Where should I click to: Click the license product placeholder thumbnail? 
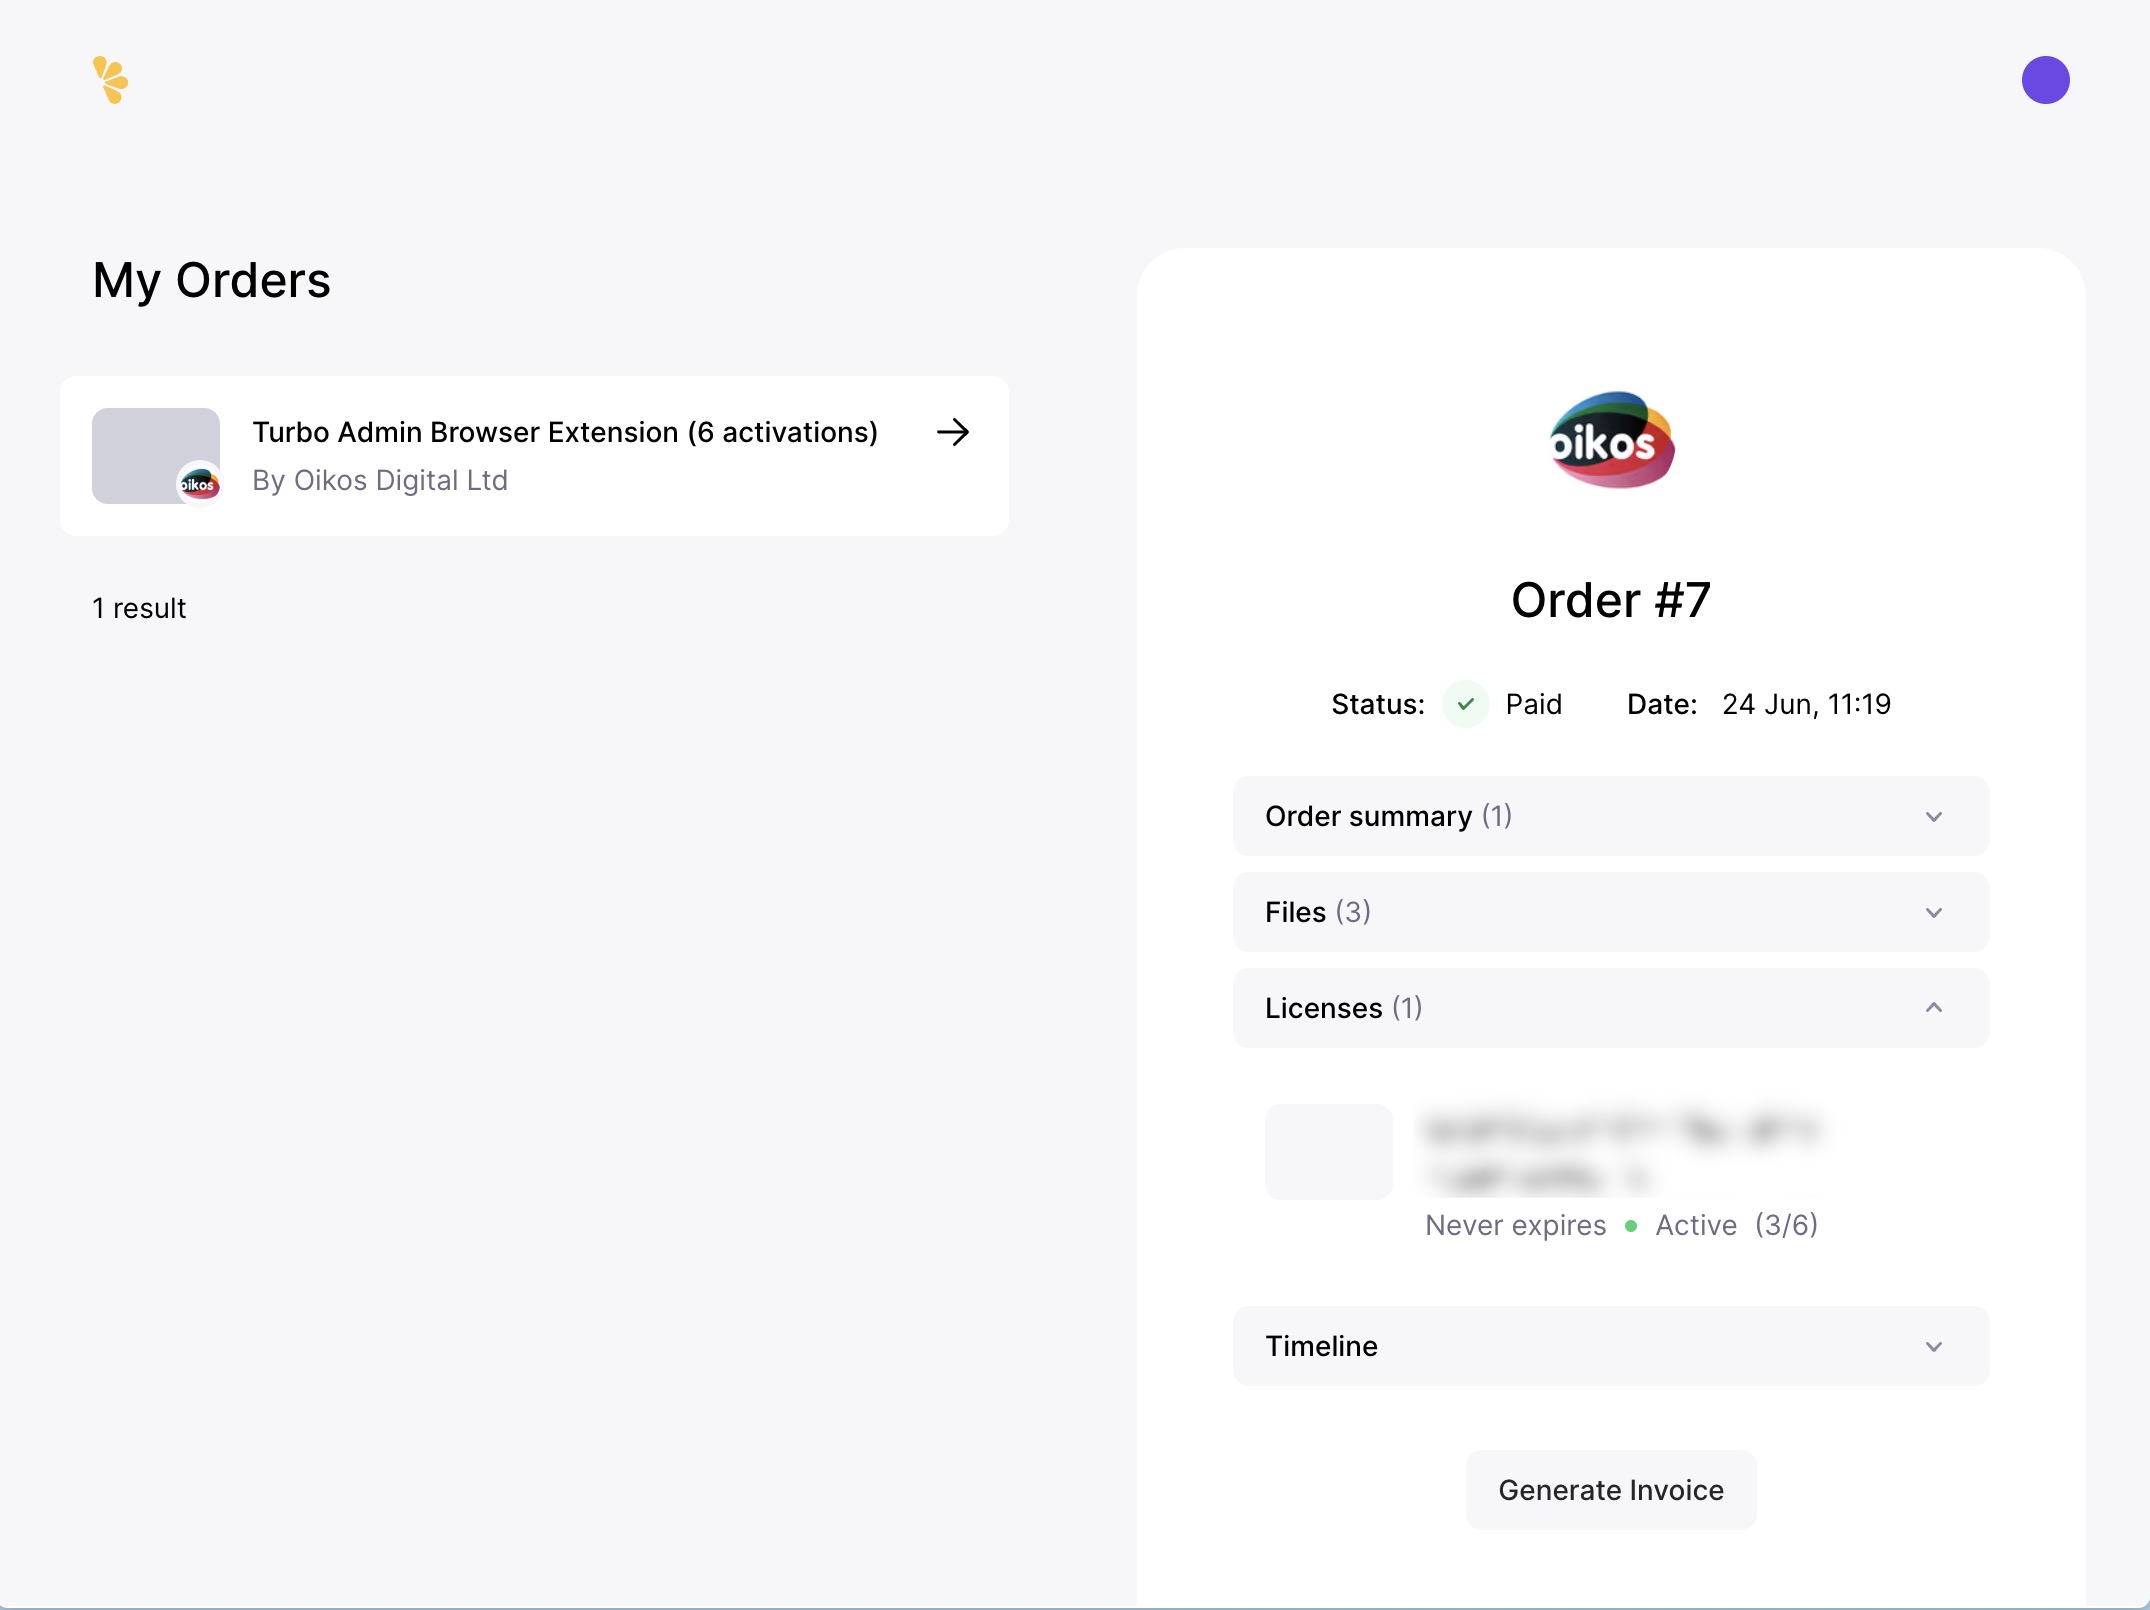pyautogui.click(x=1329, y=1152)
